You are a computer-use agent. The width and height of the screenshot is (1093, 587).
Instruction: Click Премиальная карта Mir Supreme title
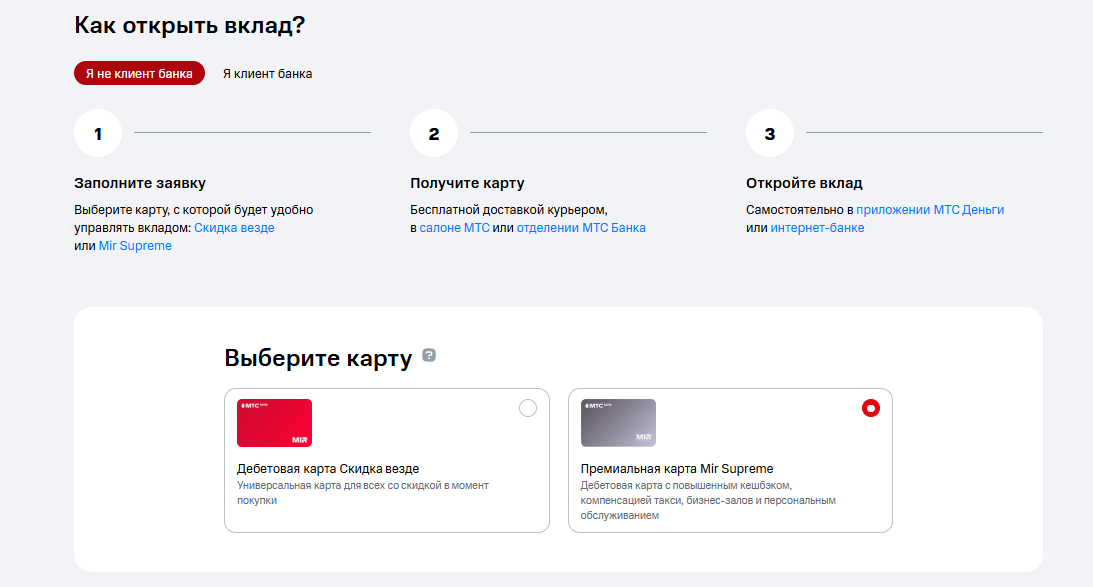click(x=677, y=468)
